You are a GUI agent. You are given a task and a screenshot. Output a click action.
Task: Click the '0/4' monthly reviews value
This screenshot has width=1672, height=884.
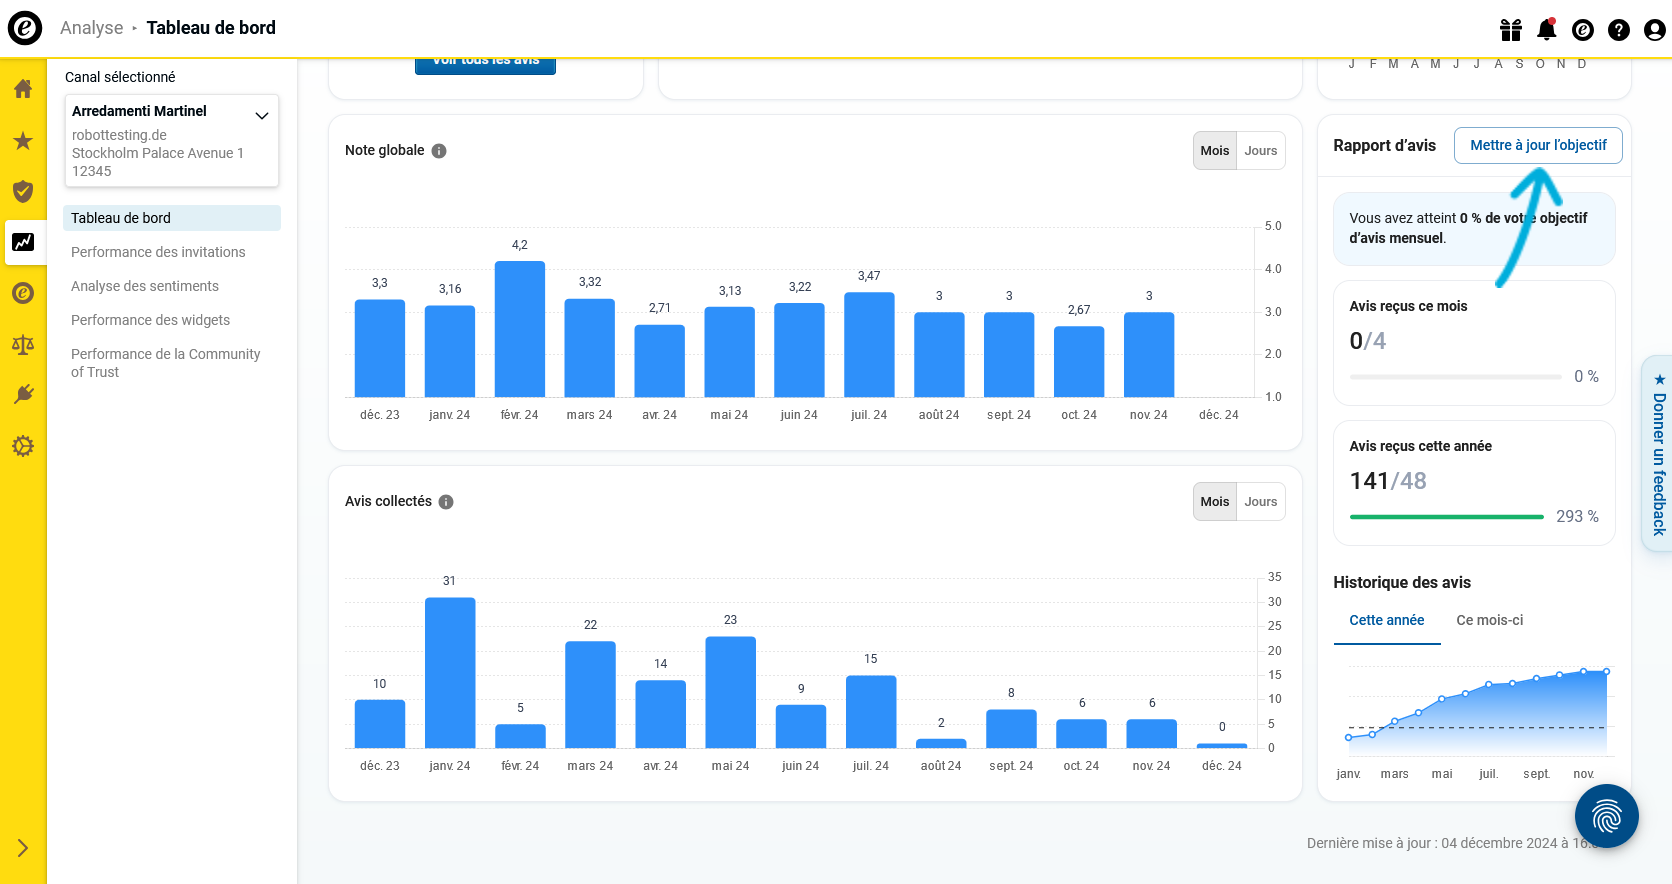click(1368, 341)
